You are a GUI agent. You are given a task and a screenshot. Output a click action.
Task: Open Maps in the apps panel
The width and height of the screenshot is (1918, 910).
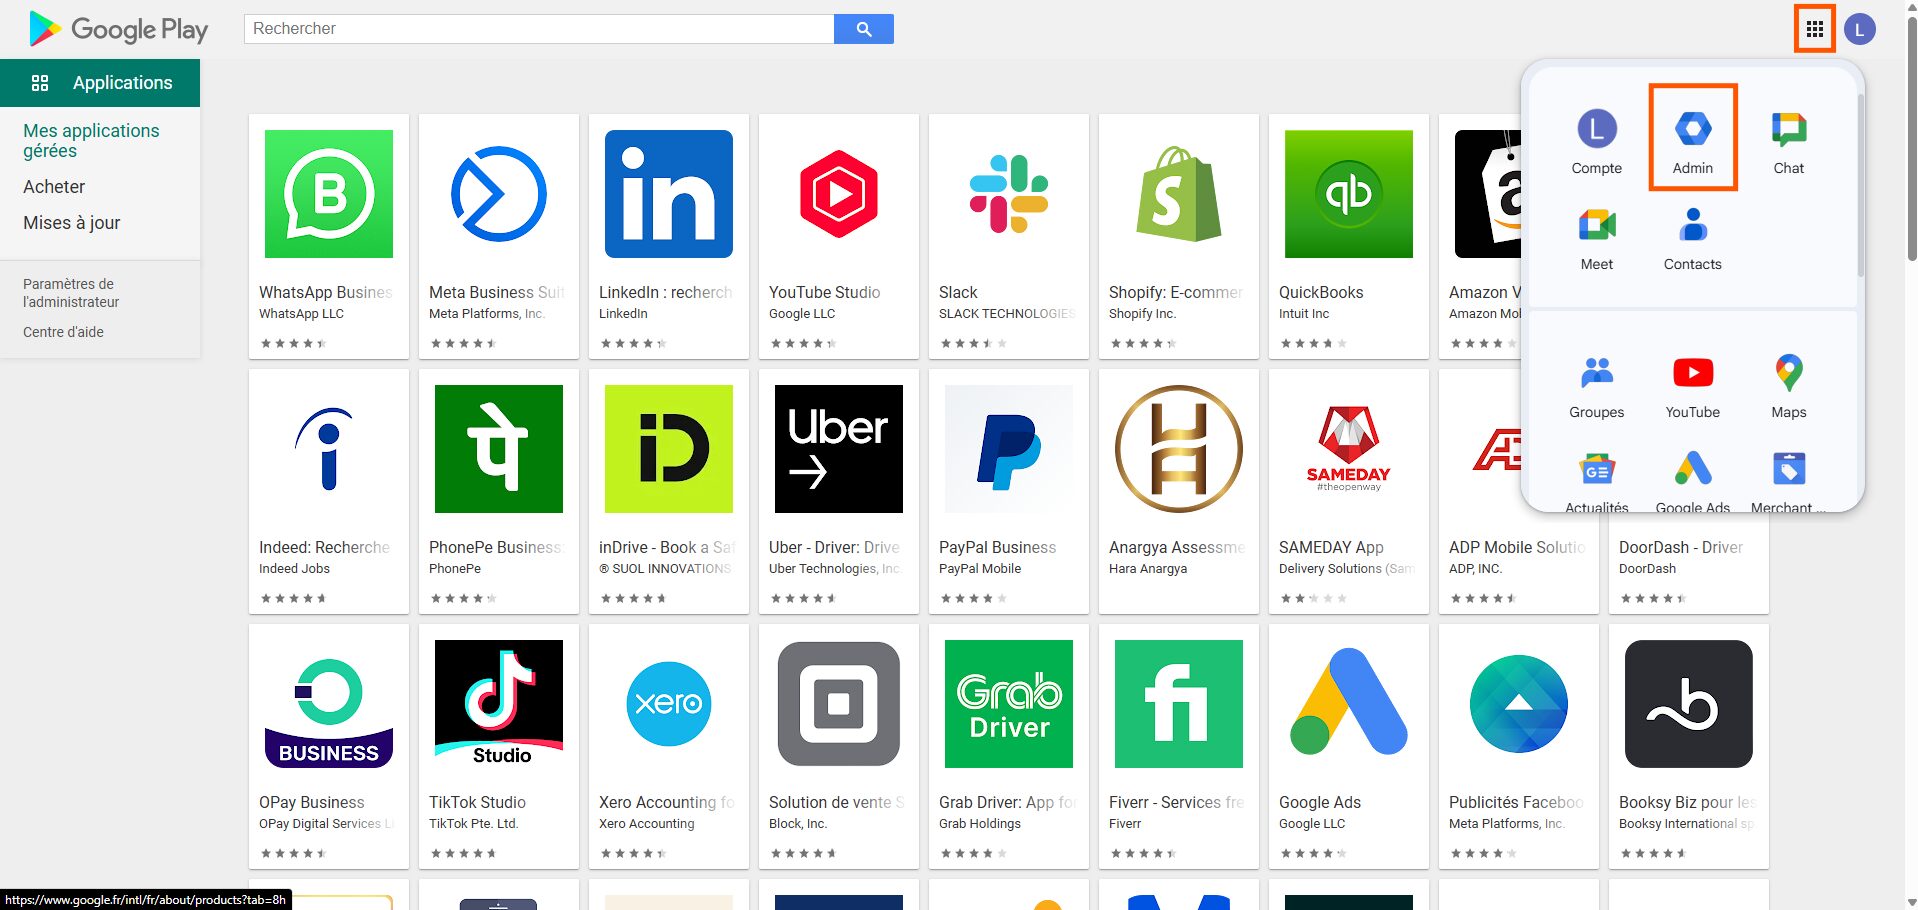[x=1788, y=385]
